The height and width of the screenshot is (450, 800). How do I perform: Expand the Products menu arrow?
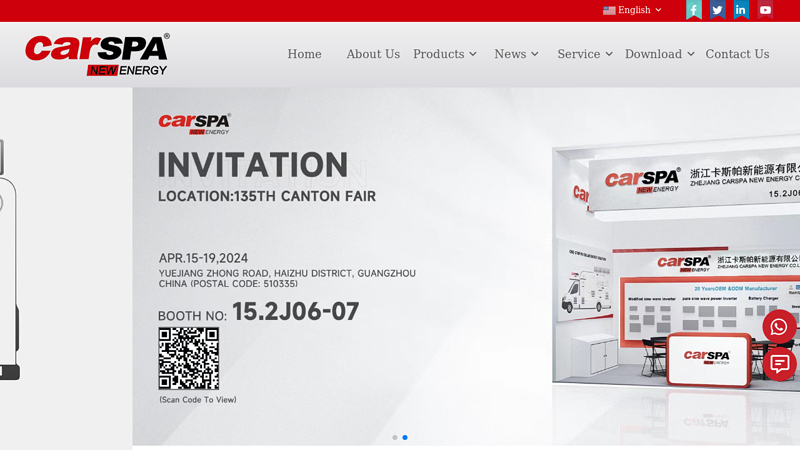coord(473,54)
